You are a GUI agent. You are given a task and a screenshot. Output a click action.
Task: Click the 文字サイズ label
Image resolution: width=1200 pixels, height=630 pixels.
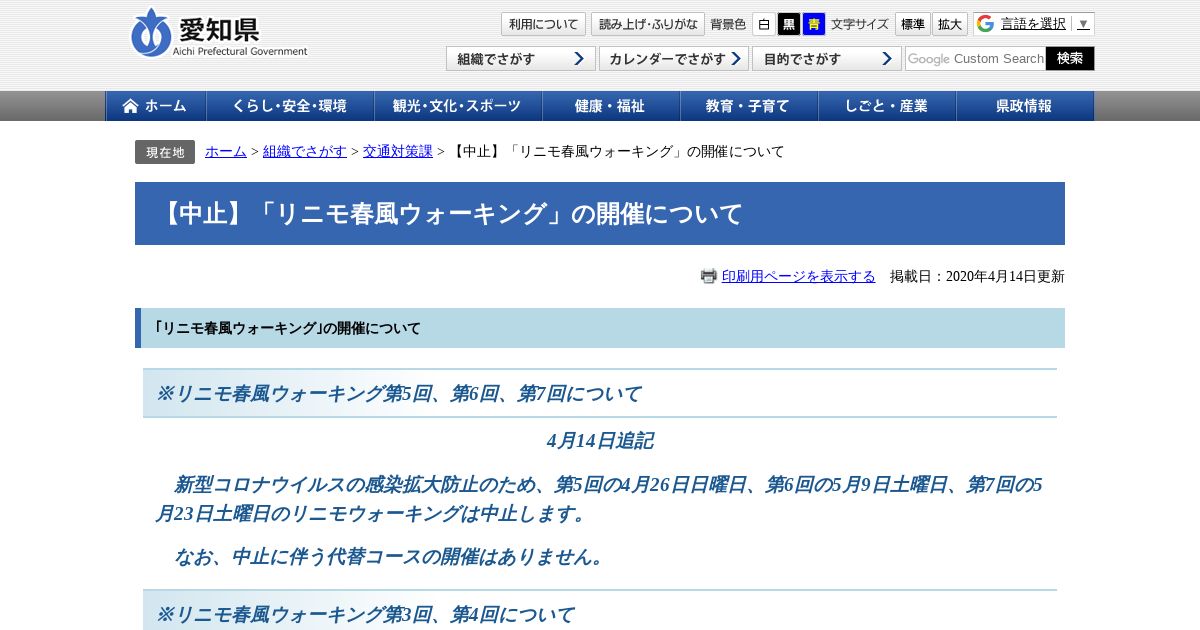pyautogui.click(x=860, y=24)
